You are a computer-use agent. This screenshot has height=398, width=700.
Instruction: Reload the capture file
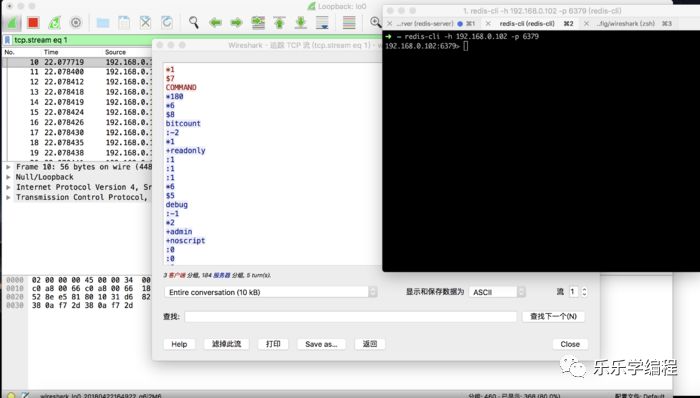[x=167, y=22]
